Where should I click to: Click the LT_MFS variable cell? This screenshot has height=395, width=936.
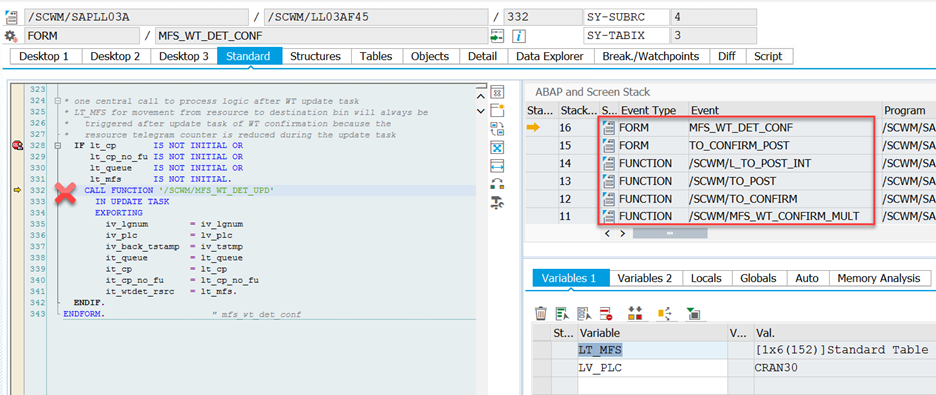click(x=652, y=350)
